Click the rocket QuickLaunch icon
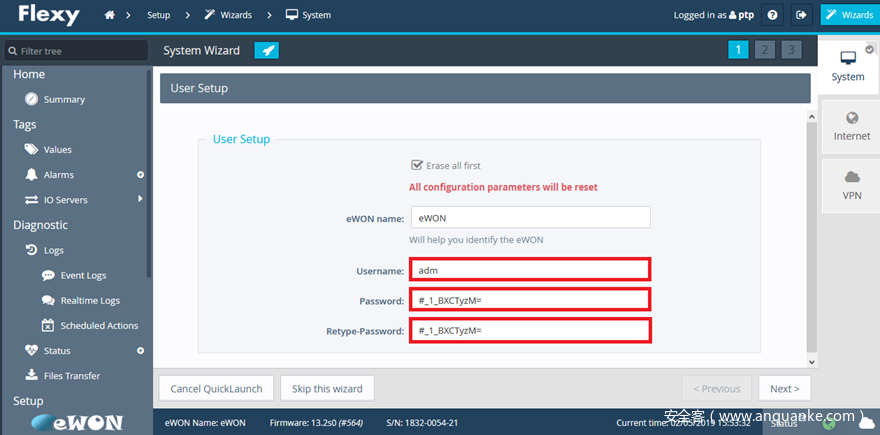The width and height of the screenshot is (880, 435). (x=266, y=50)
